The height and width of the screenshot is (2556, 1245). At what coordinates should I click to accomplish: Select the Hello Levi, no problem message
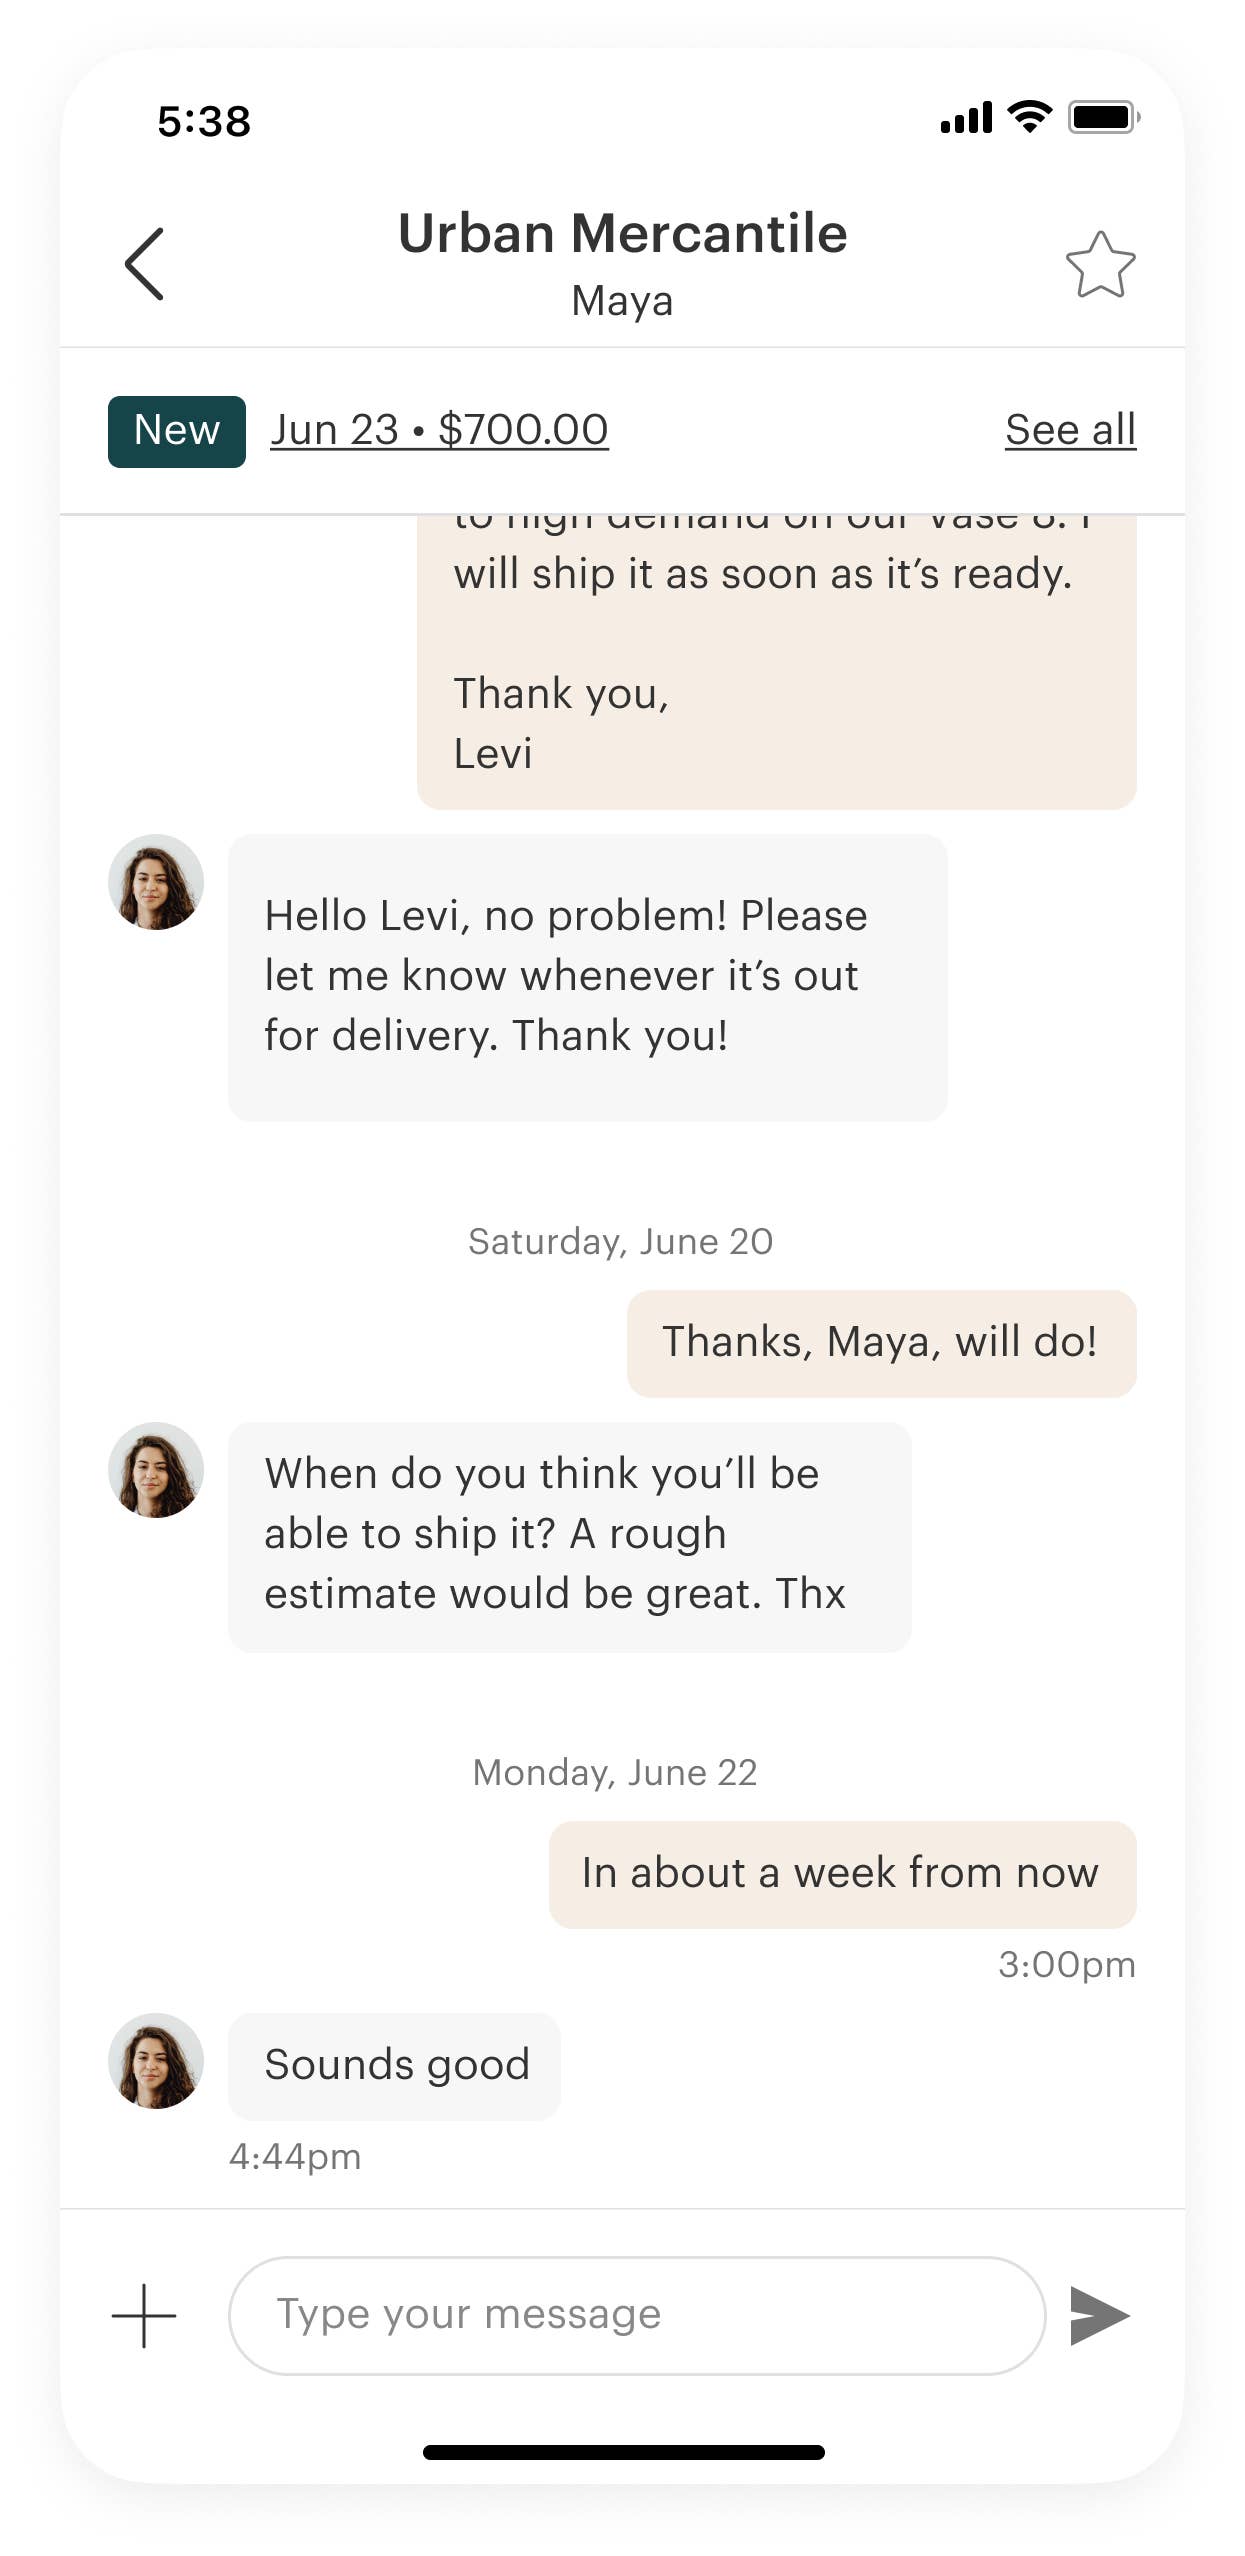click(x=587, y=977)
